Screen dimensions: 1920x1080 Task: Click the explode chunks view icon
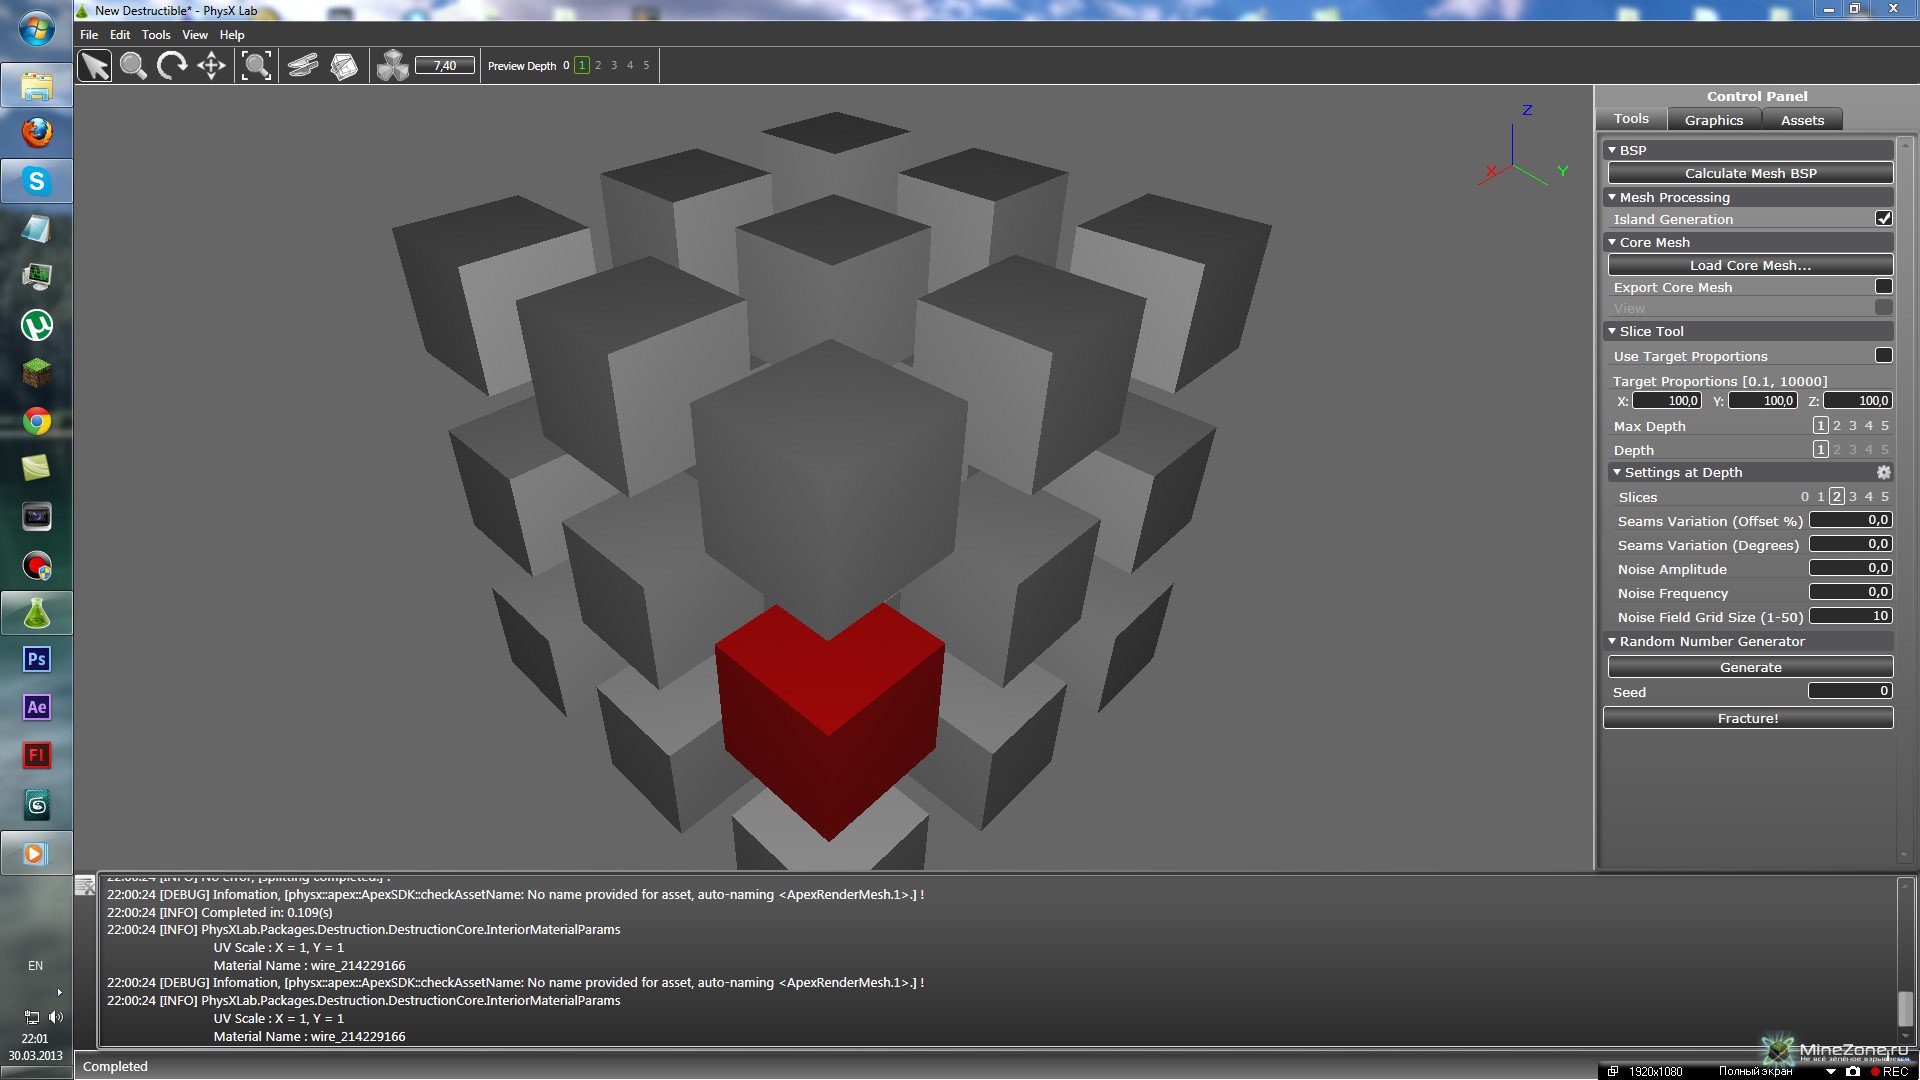[392, 66]
